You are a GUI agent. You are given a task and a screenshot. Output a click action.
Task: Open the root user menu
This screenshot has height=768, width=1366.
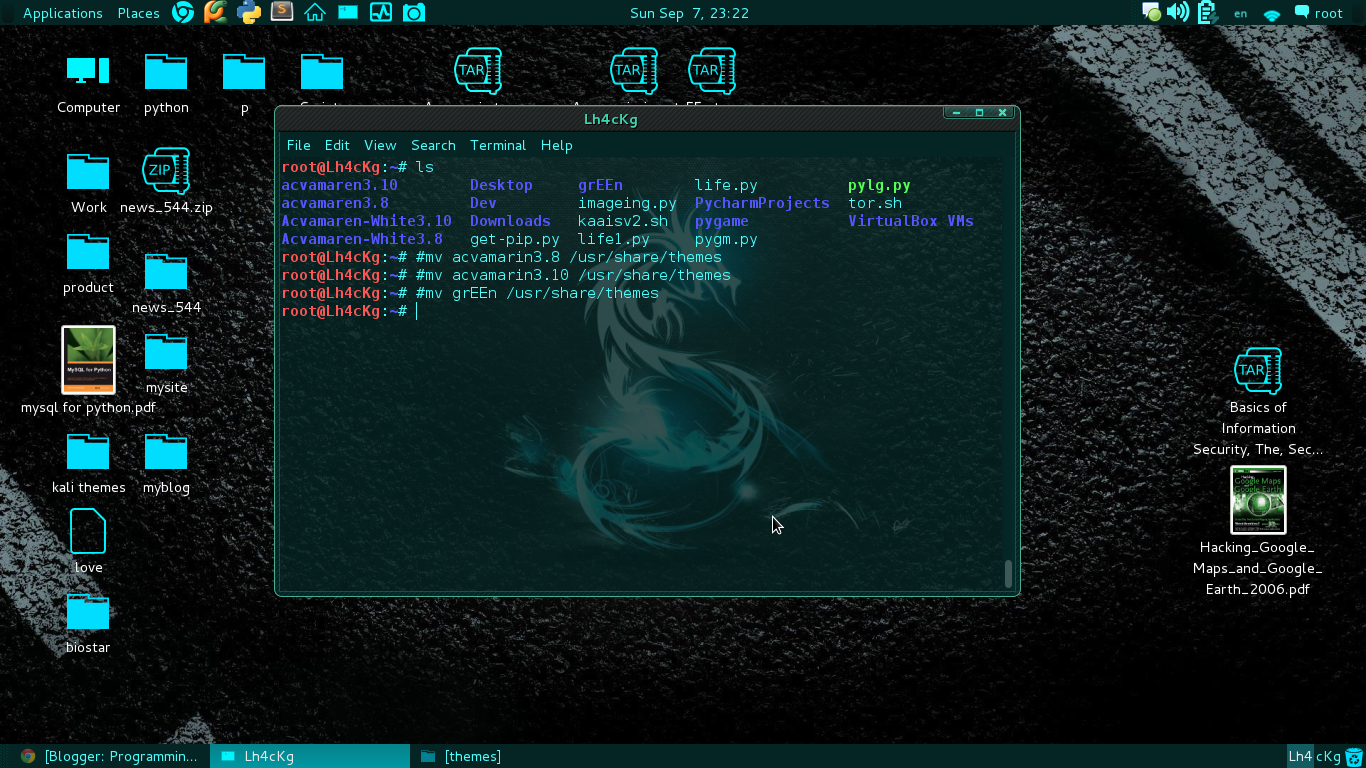coord(1318,13)
